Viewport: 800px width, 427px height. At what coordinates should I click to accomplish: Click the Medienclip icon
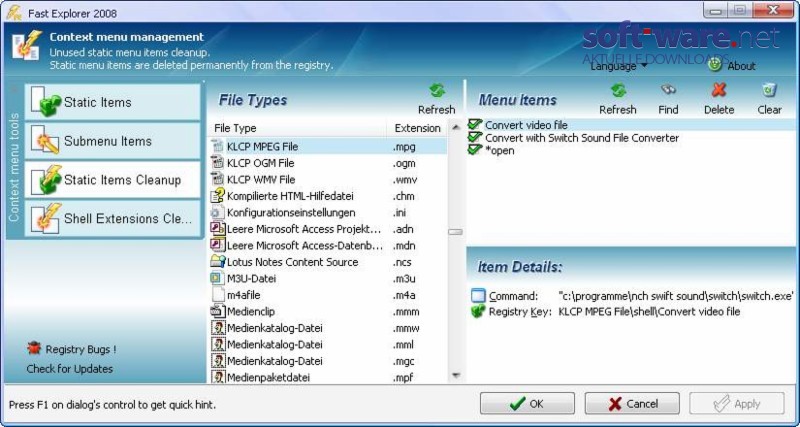(x=218, y=311)
